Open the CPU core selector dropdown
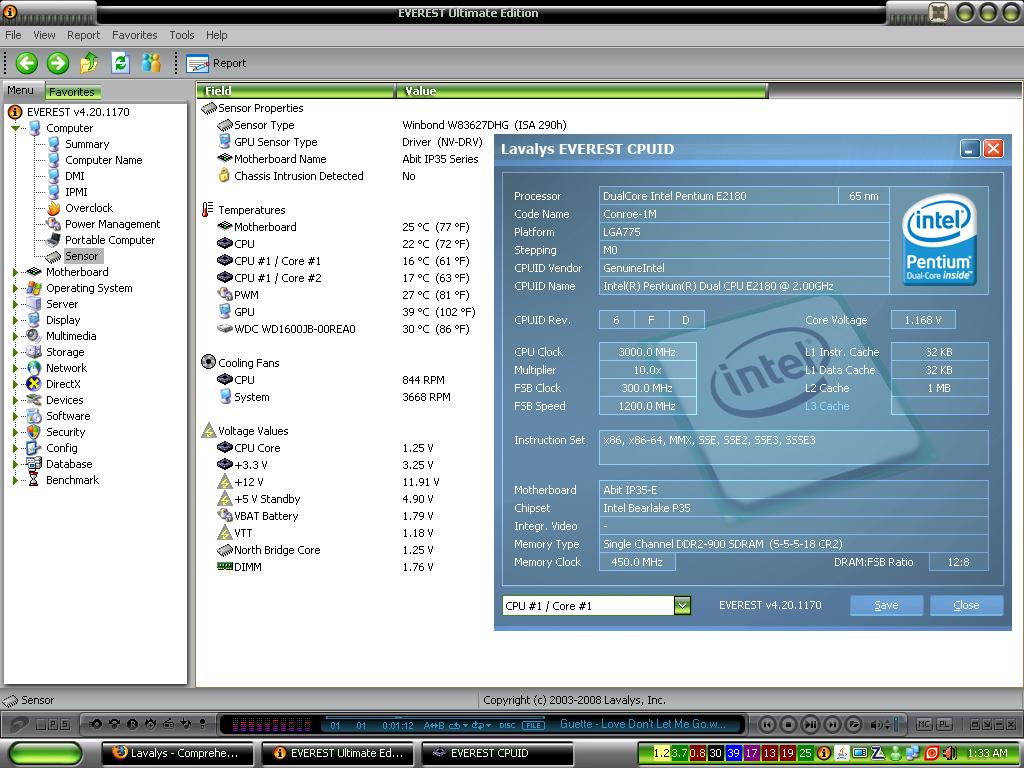Screen dimensions: 1024x768 (682, 606)
